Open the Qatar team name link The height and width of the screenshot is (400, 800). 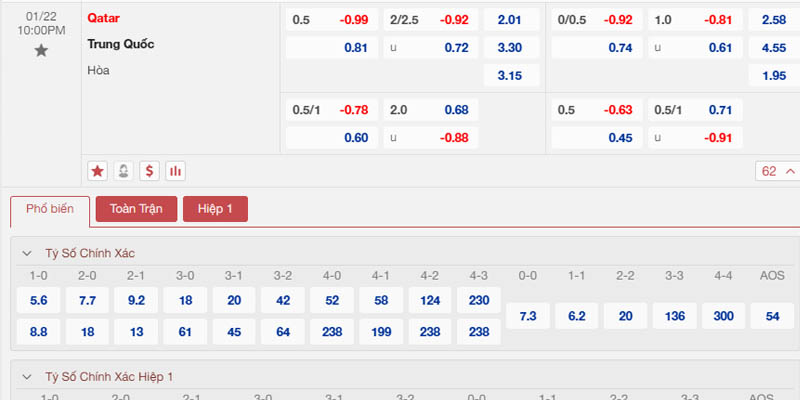(104, 18)
